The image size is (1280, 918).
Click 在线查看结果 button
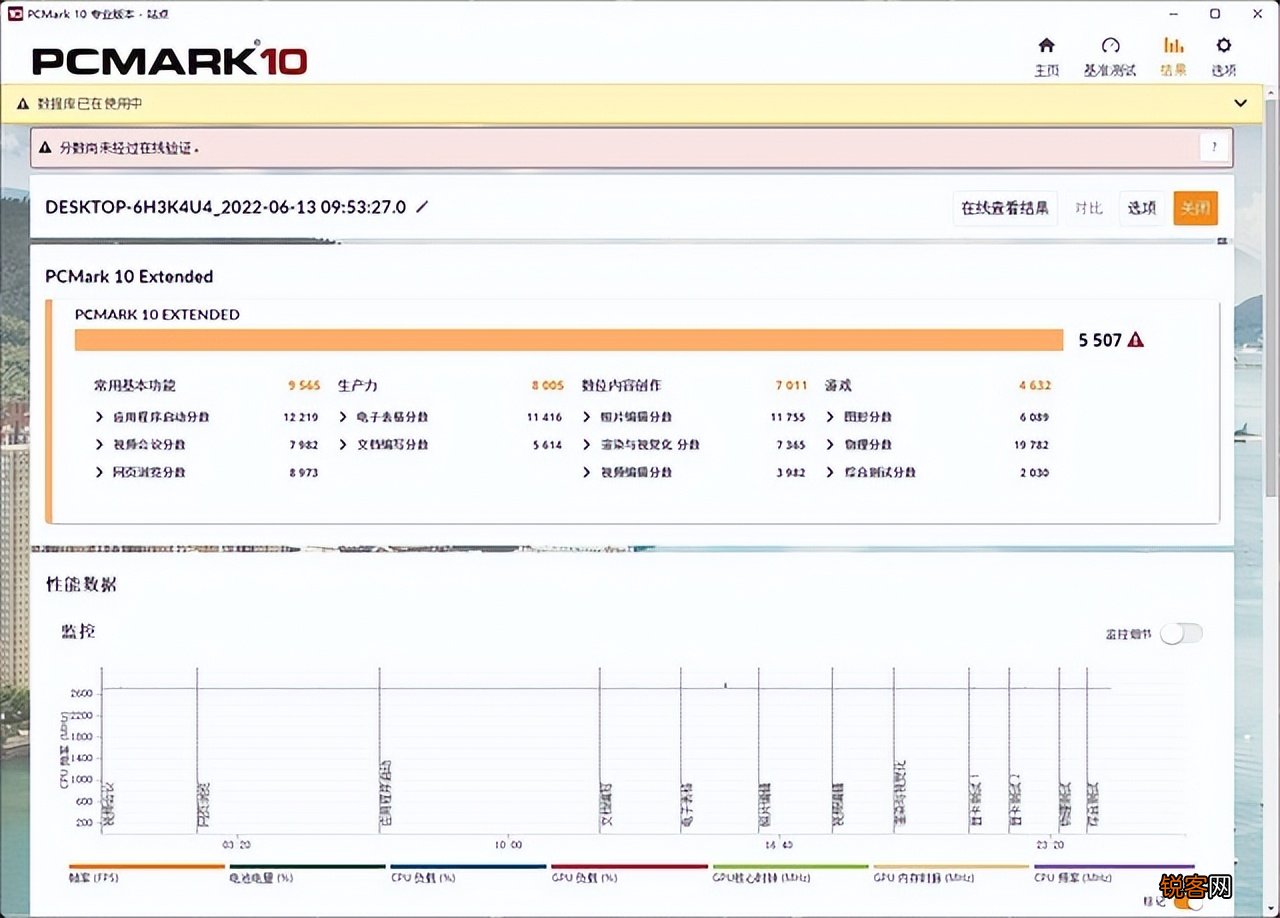pos(1005,208)
